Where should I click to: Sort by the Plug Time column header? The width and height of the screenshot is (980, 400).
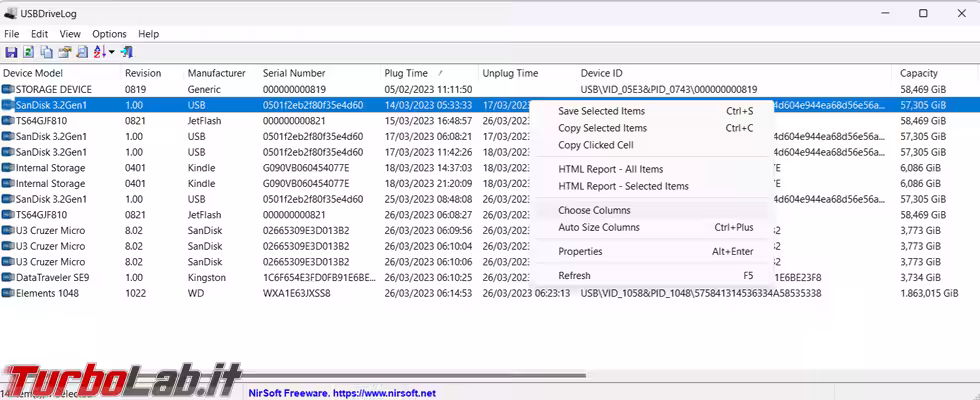click(406, 73)
